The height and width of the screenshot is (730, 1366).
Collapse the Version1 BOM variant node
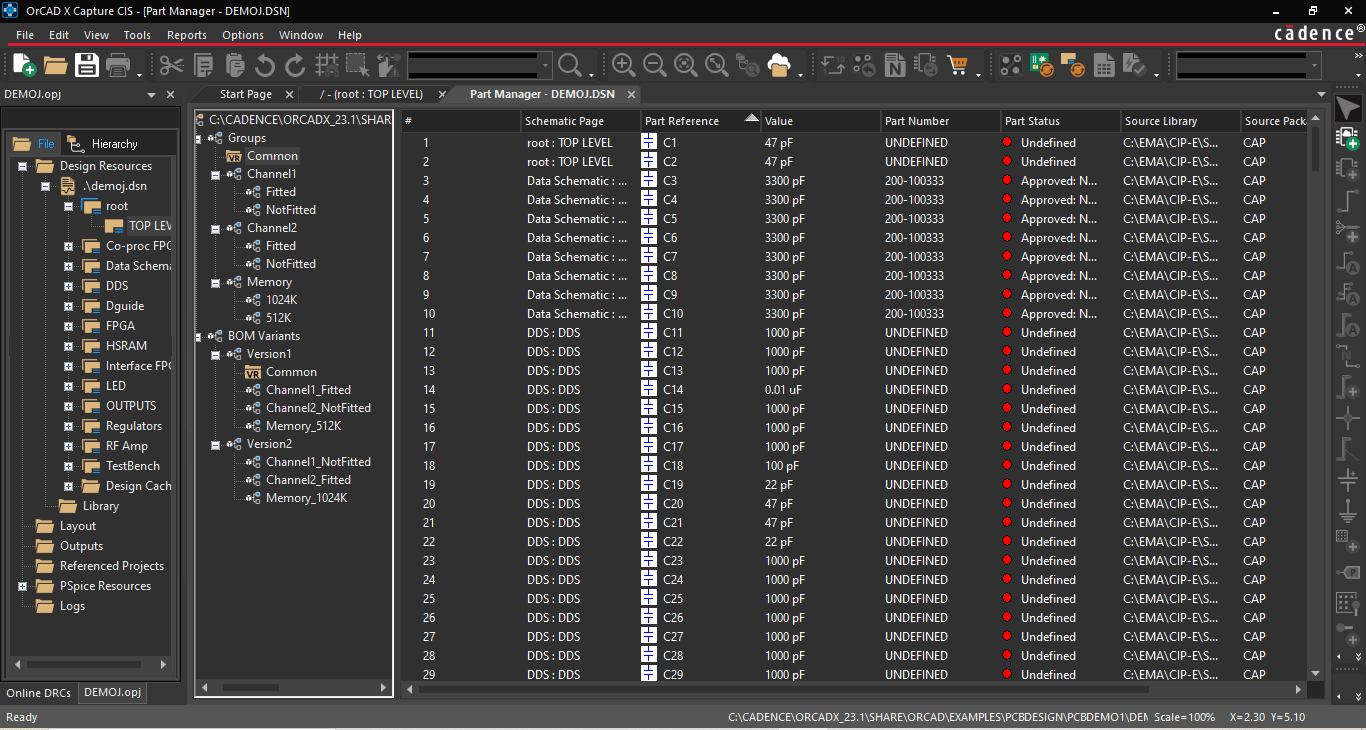tap(216, 354)
